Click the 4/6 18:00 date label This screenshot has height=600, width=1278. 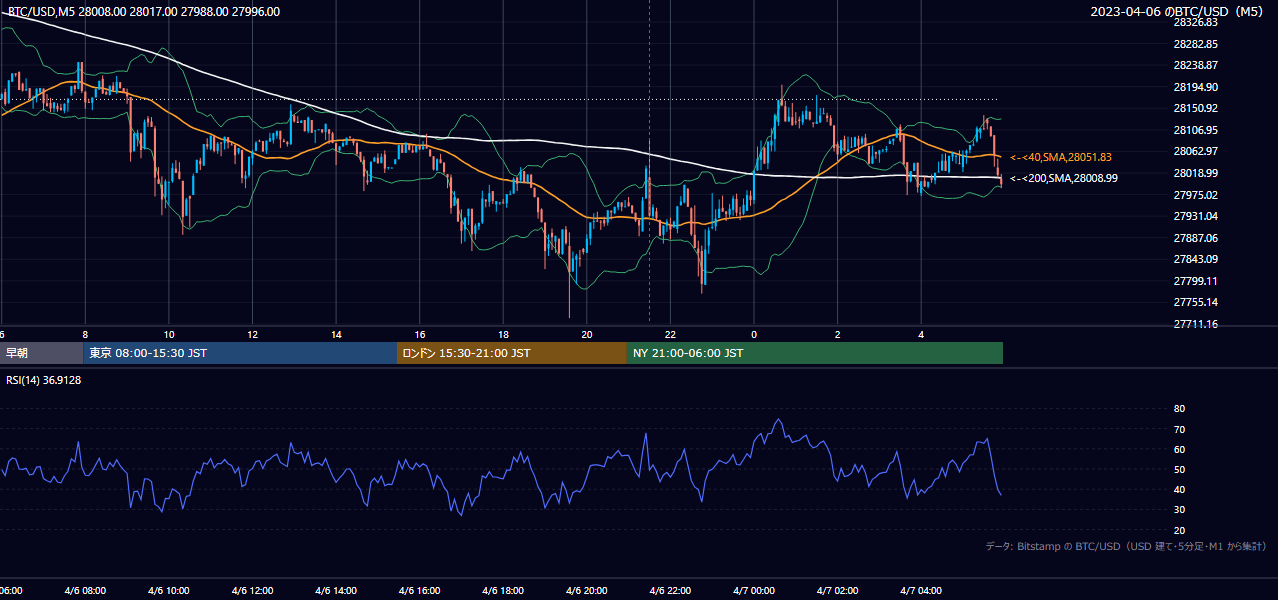pos(503,591)
